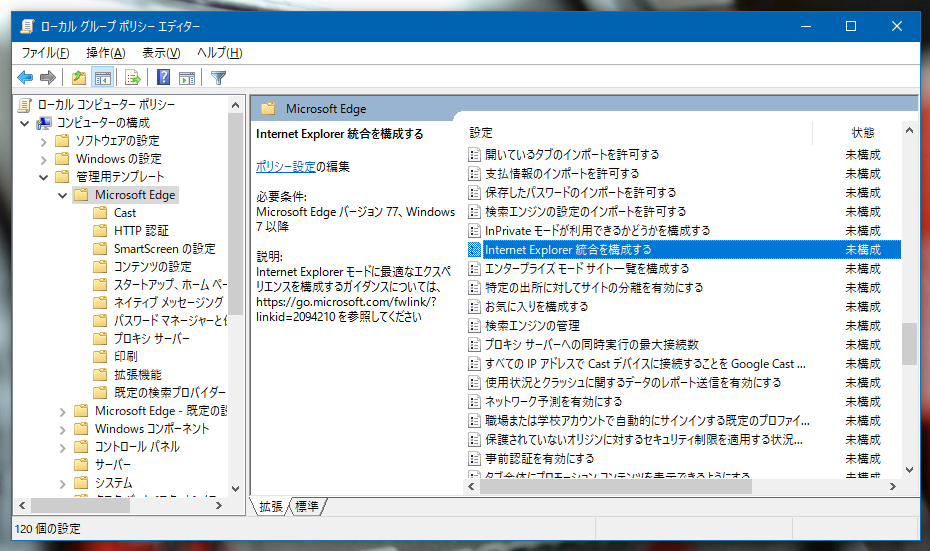930x551 pixels.
Task: Collapse the Microsoft Edge tree node
Action: [x=62, y=195]
